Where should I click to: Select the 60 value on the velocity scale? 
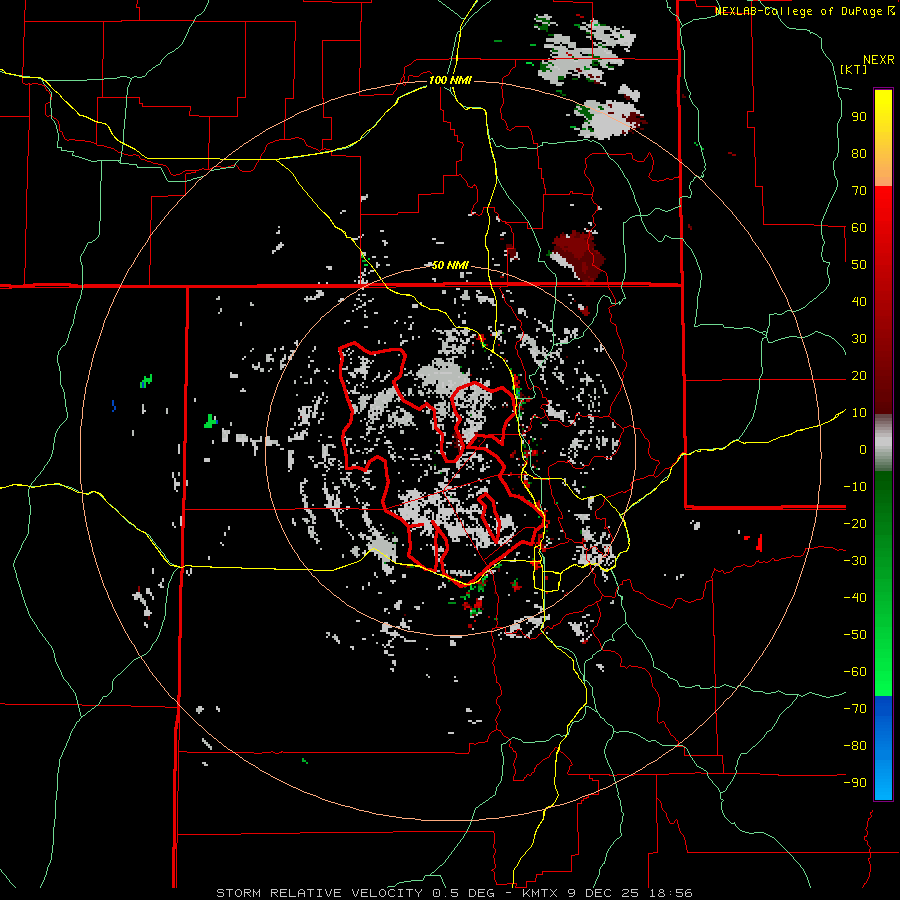(859, 228)
